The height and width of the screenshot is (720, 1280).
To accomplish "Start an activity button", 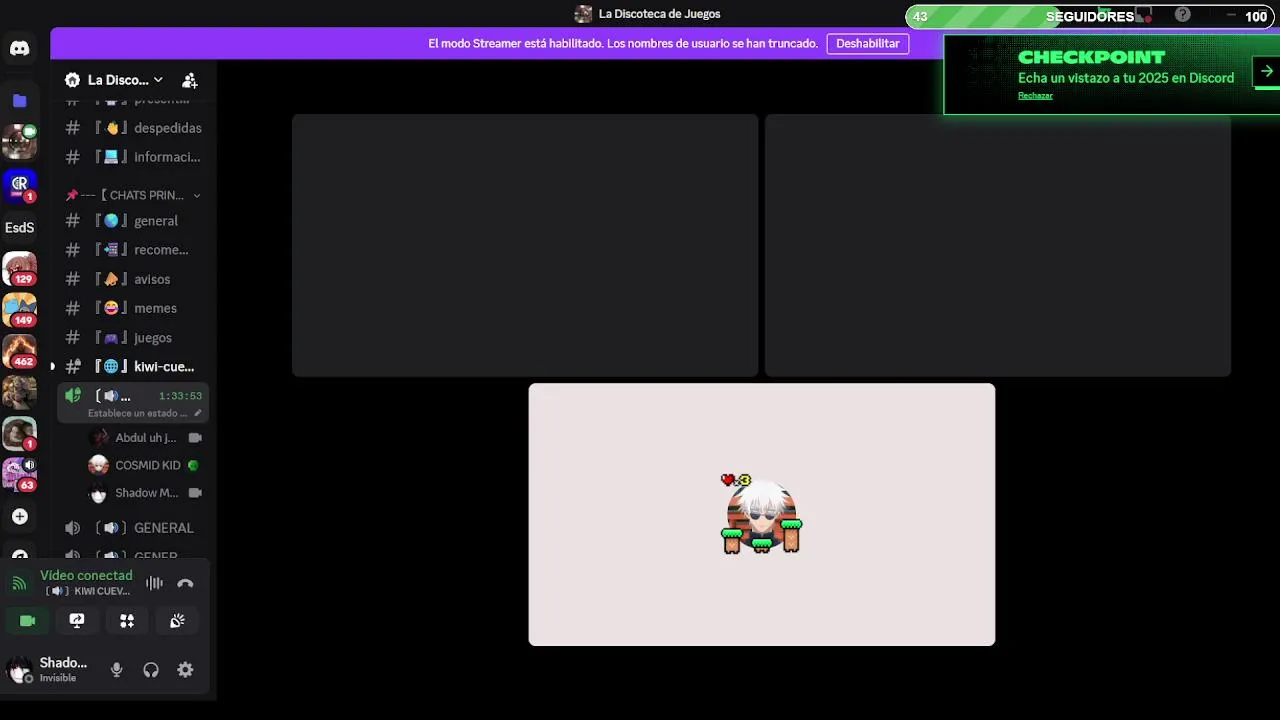I will click(127, 621).
